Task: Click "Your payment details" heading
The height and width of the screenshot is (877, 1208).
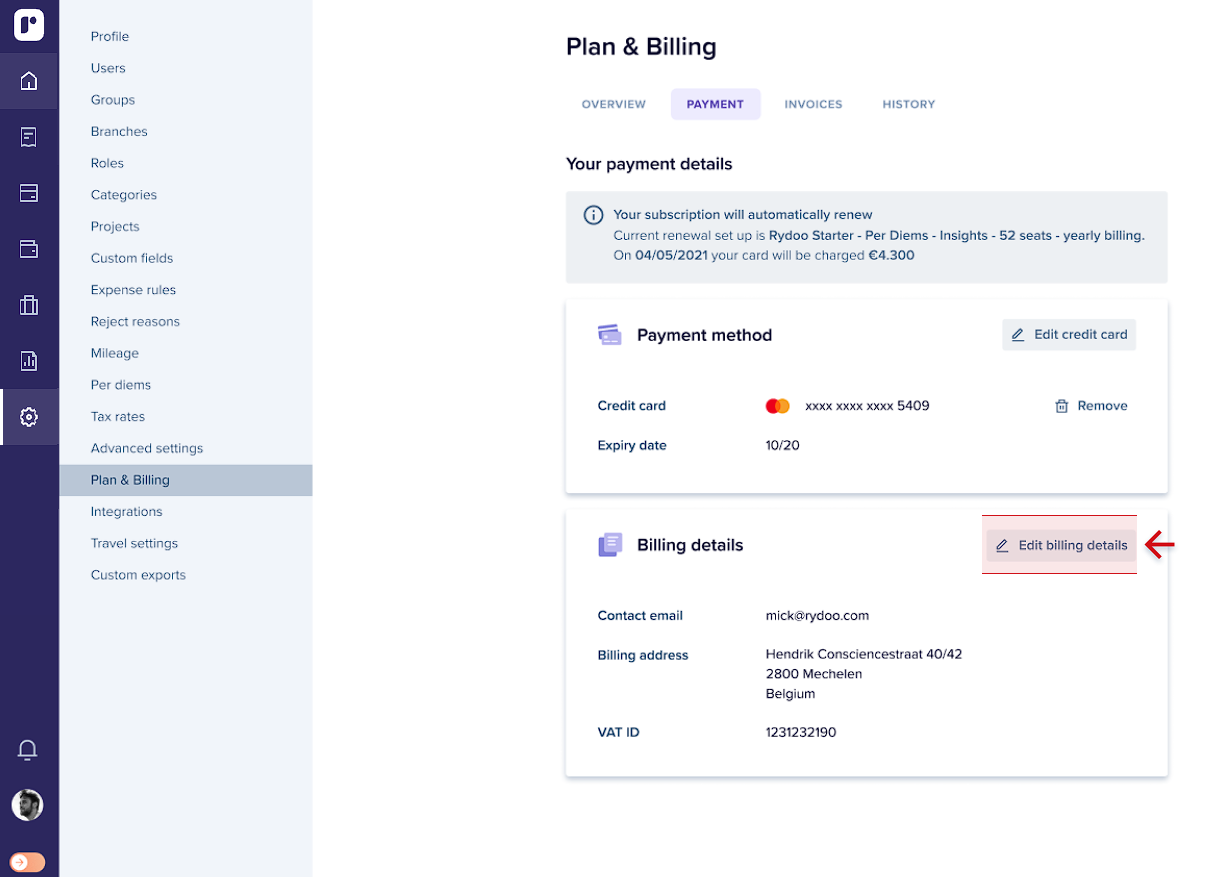Action: (x=649, y=164)
